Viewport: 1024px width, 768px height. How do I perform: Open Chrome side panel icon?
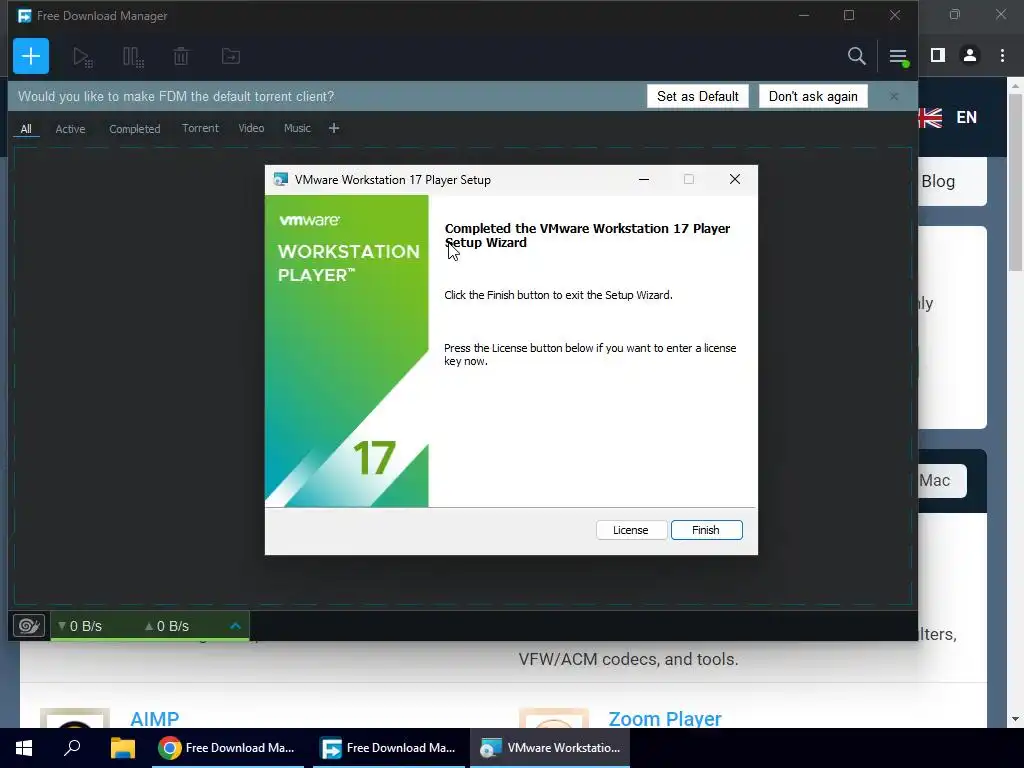pyautogui.click(x=938, y=56)
